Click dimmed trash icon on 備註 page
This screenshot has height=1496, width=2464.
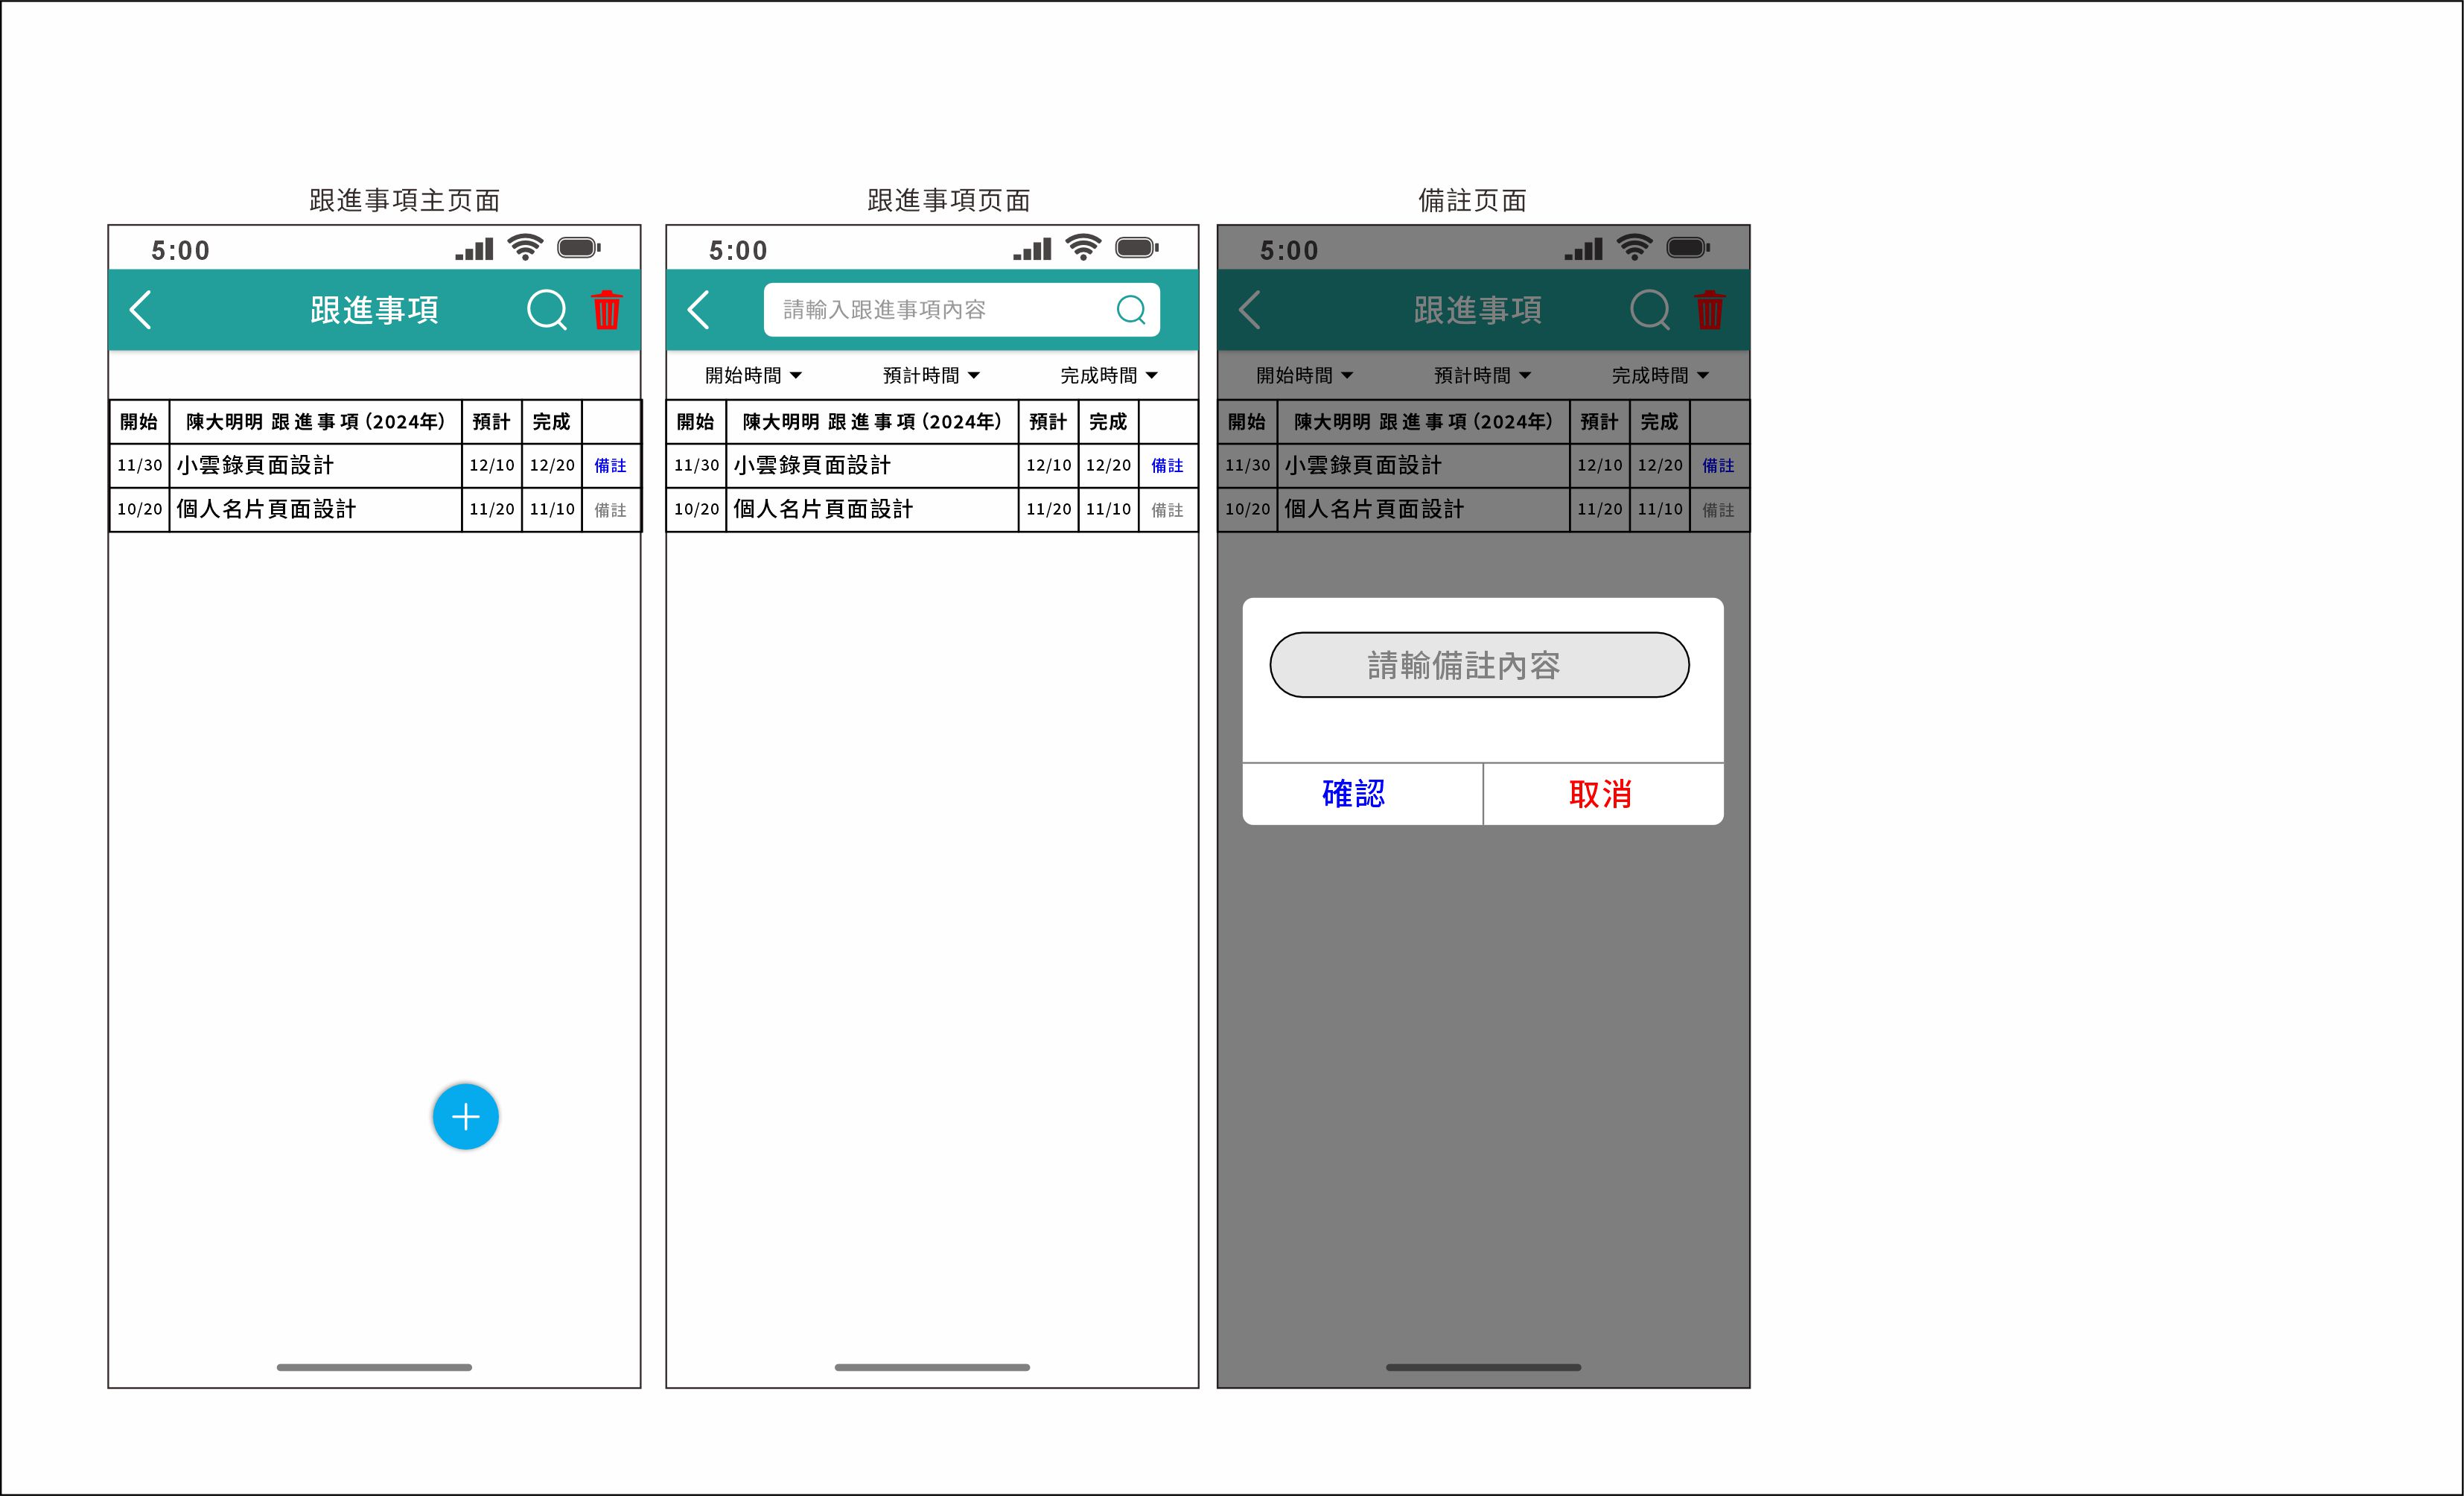tap(1709, 310)
